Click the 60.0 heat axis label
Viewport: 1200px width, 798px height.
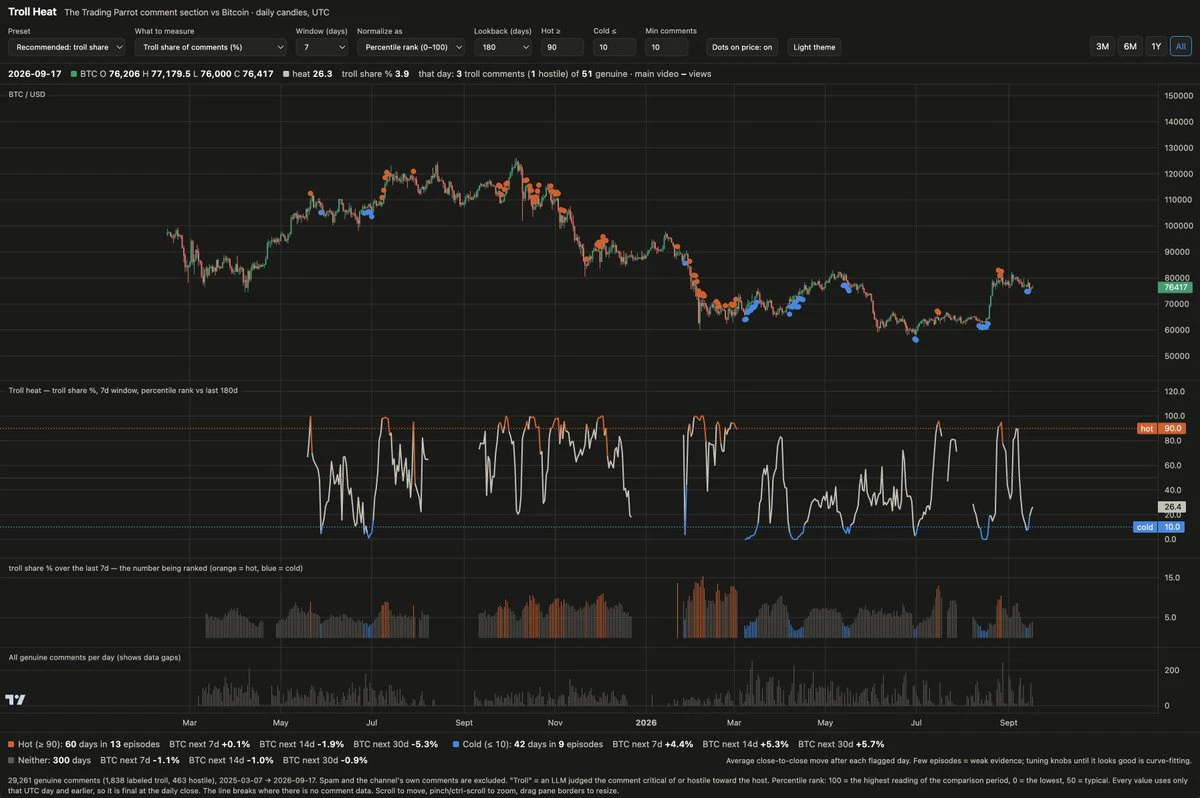click(1175, 465)
